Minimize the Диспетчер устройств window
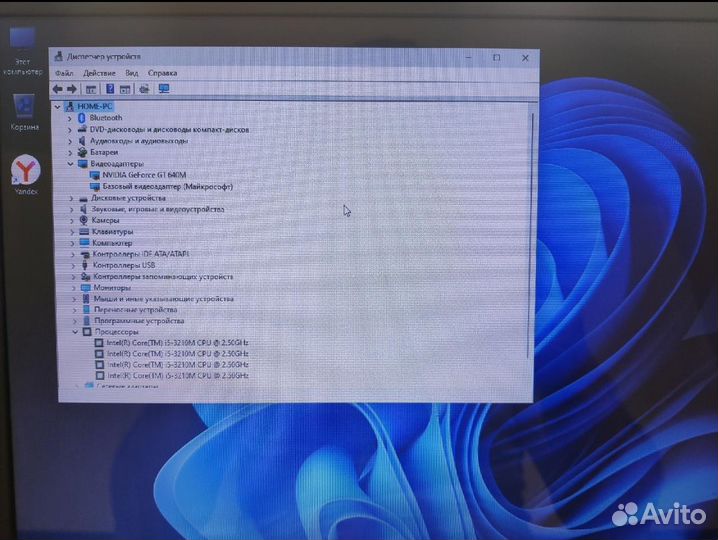This screenshot has width=718, height=540. click(x=468, y=58)
